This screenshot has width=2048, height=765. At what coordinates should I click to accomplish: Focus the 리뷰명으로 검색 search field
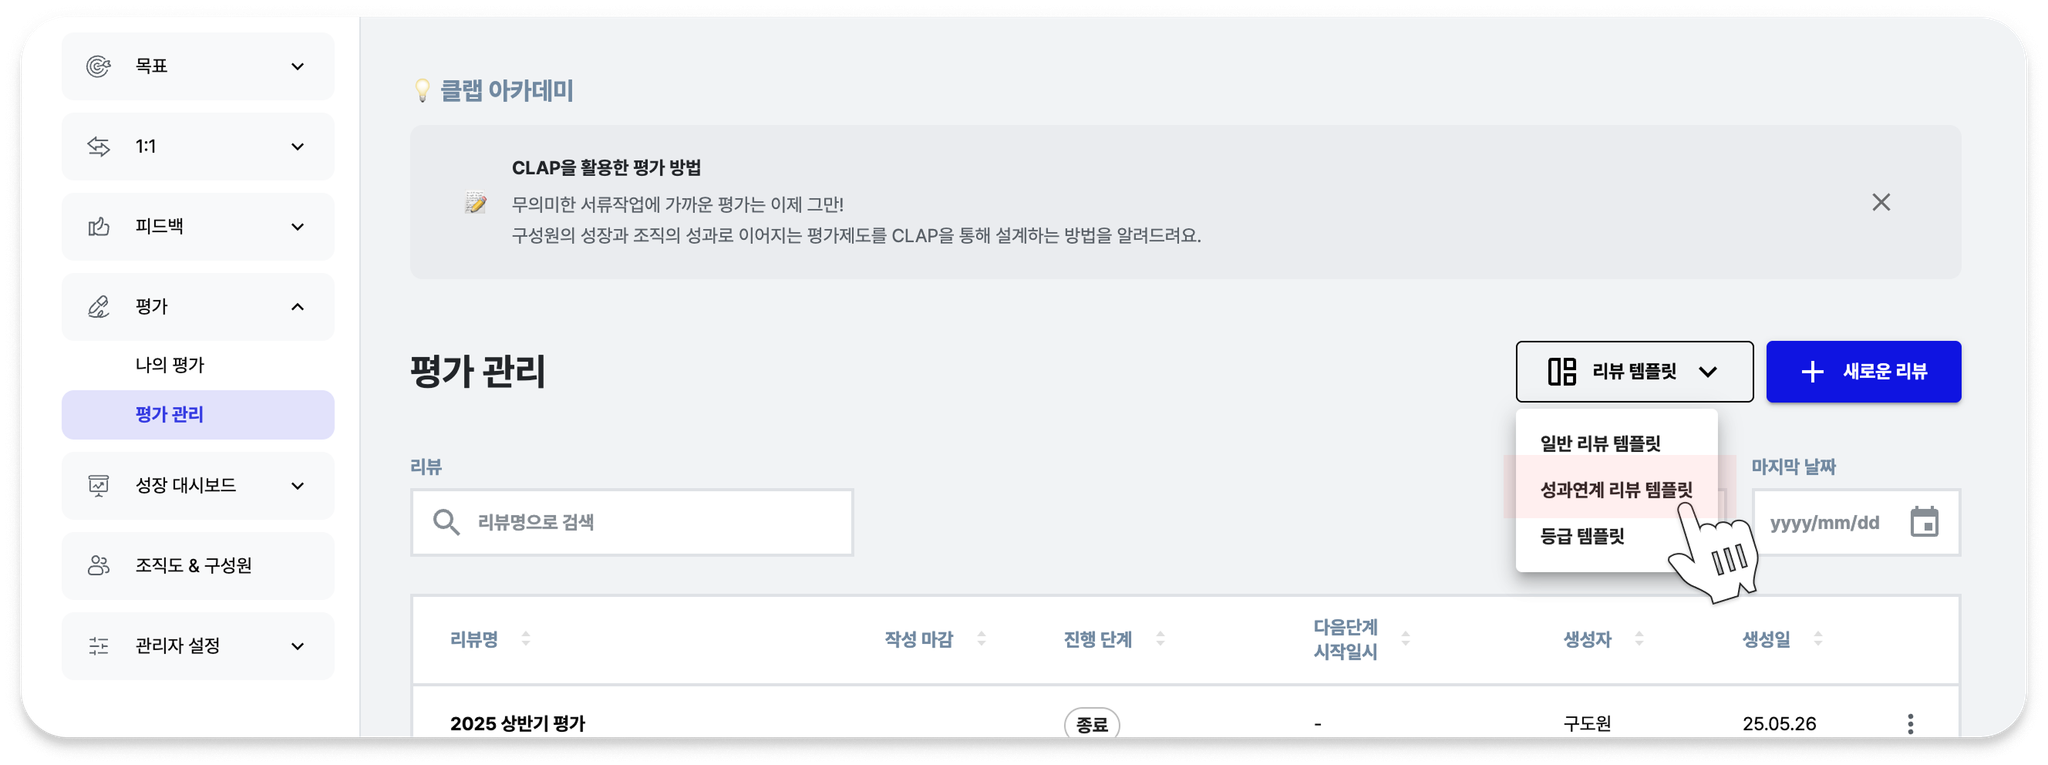[632, 522]
